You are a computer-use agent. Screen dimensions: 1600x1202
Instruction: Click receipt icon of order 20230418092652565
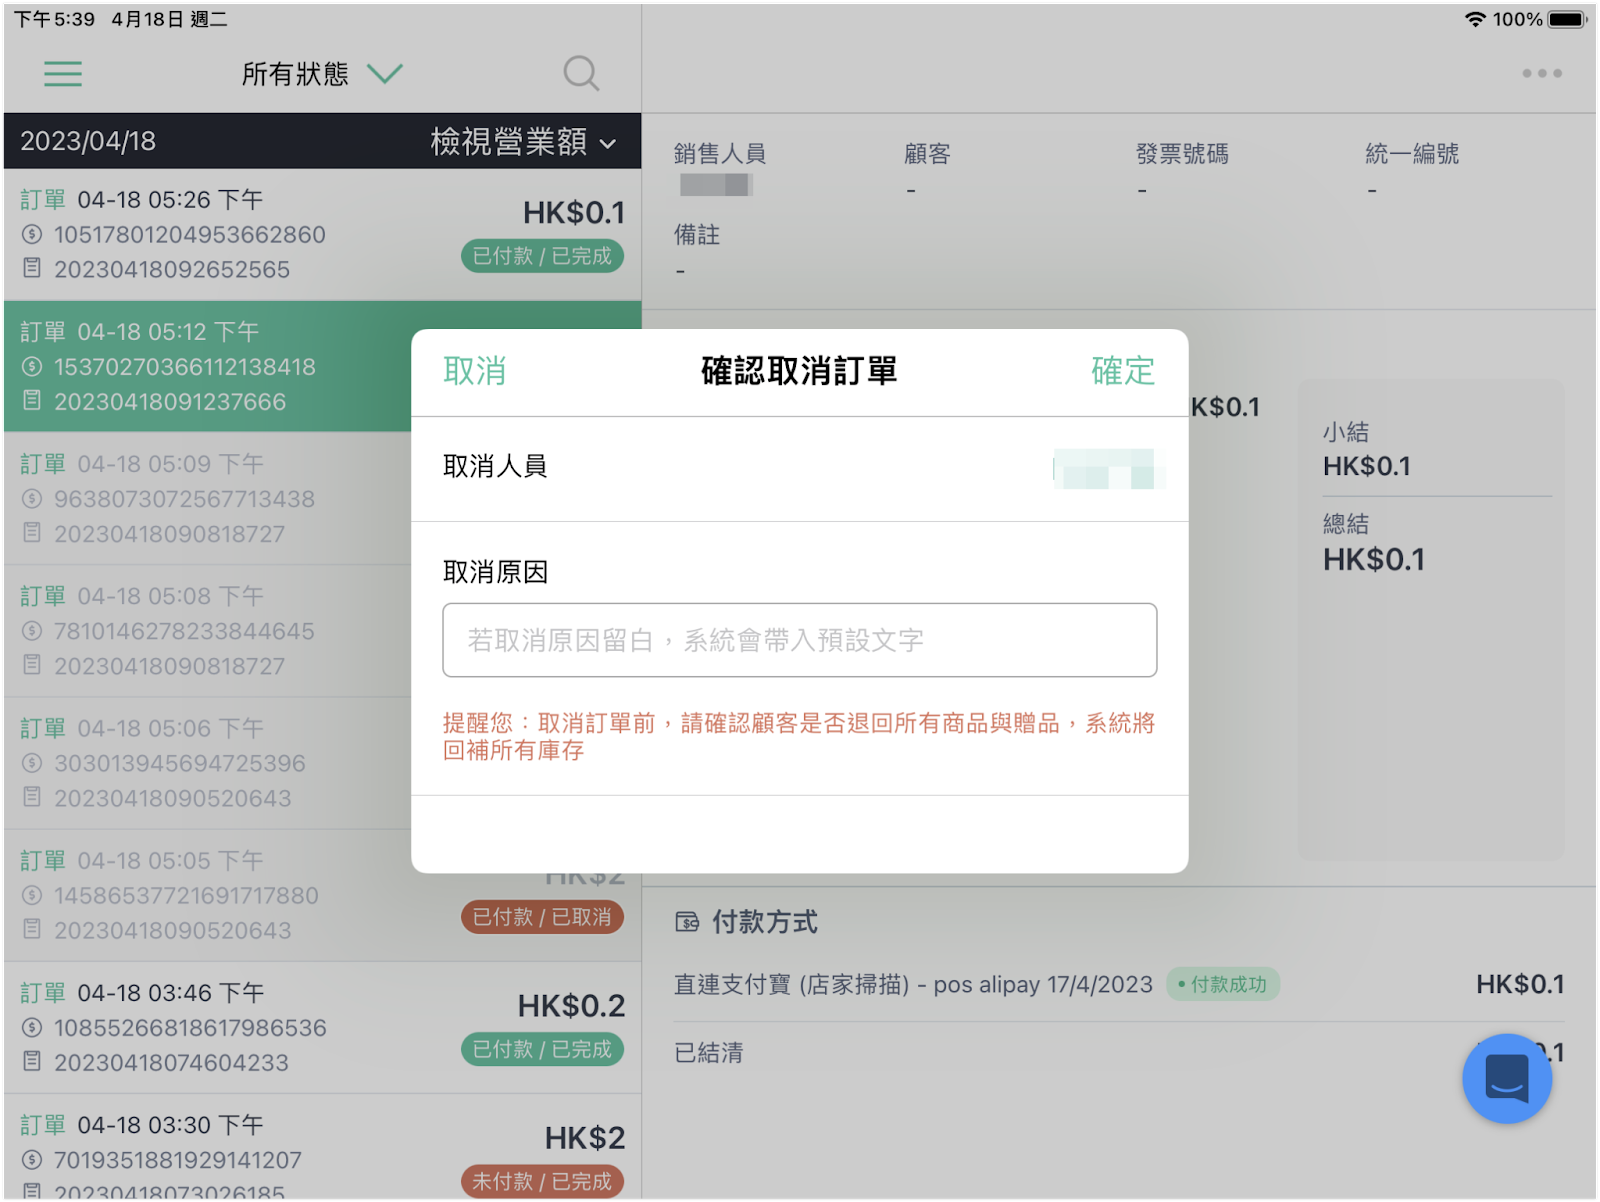click(x=32, y=268)
